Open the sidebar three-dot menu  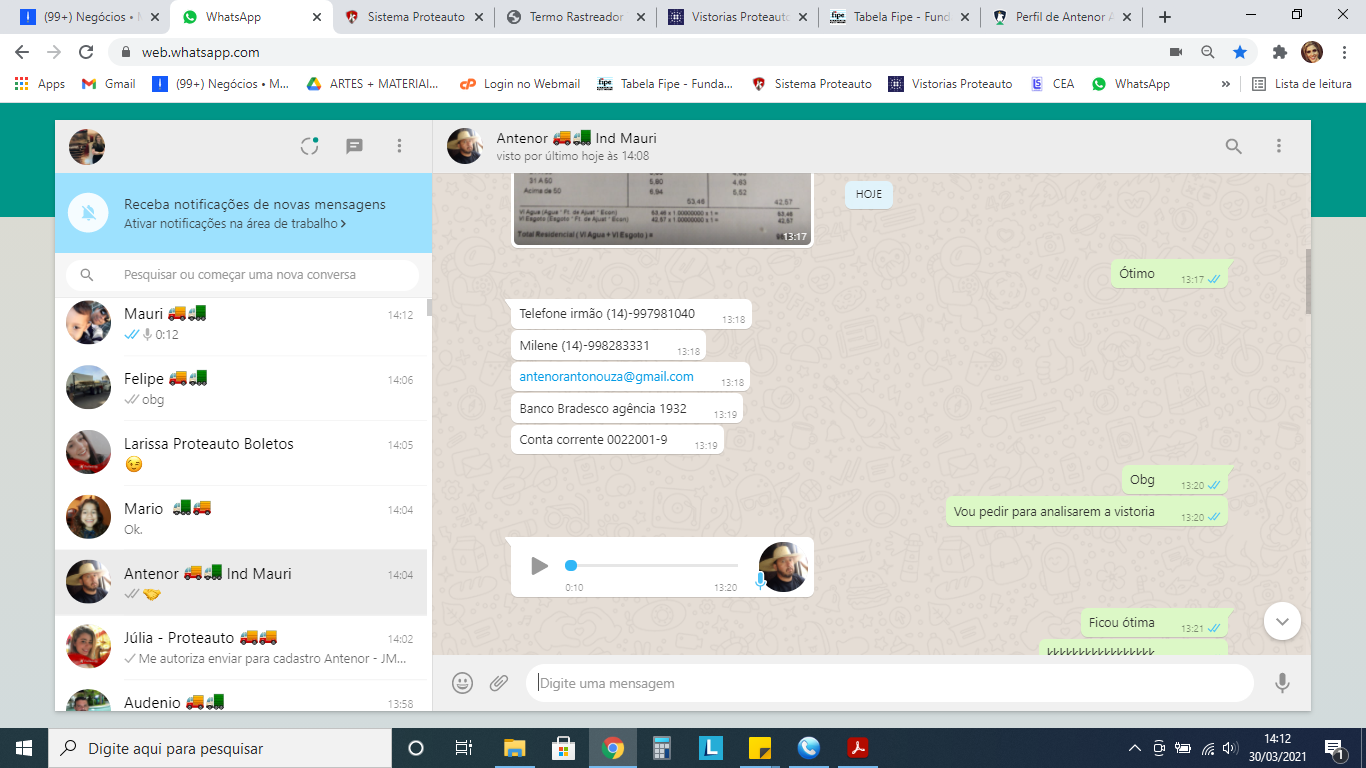pos(399,146)
